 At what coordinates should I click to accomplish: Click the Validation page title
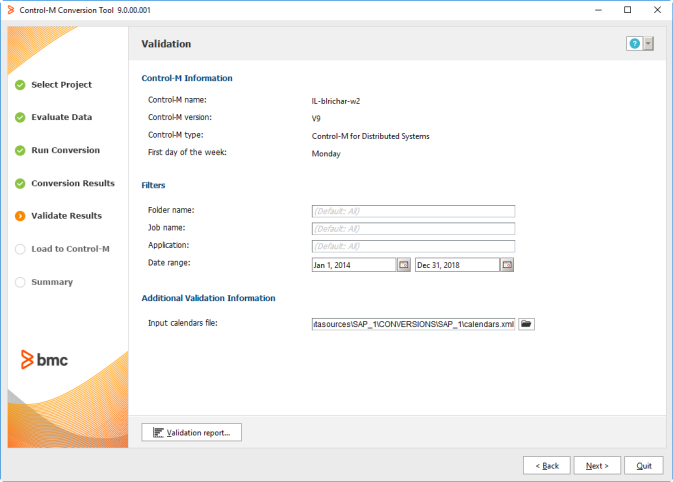(166, 44)
